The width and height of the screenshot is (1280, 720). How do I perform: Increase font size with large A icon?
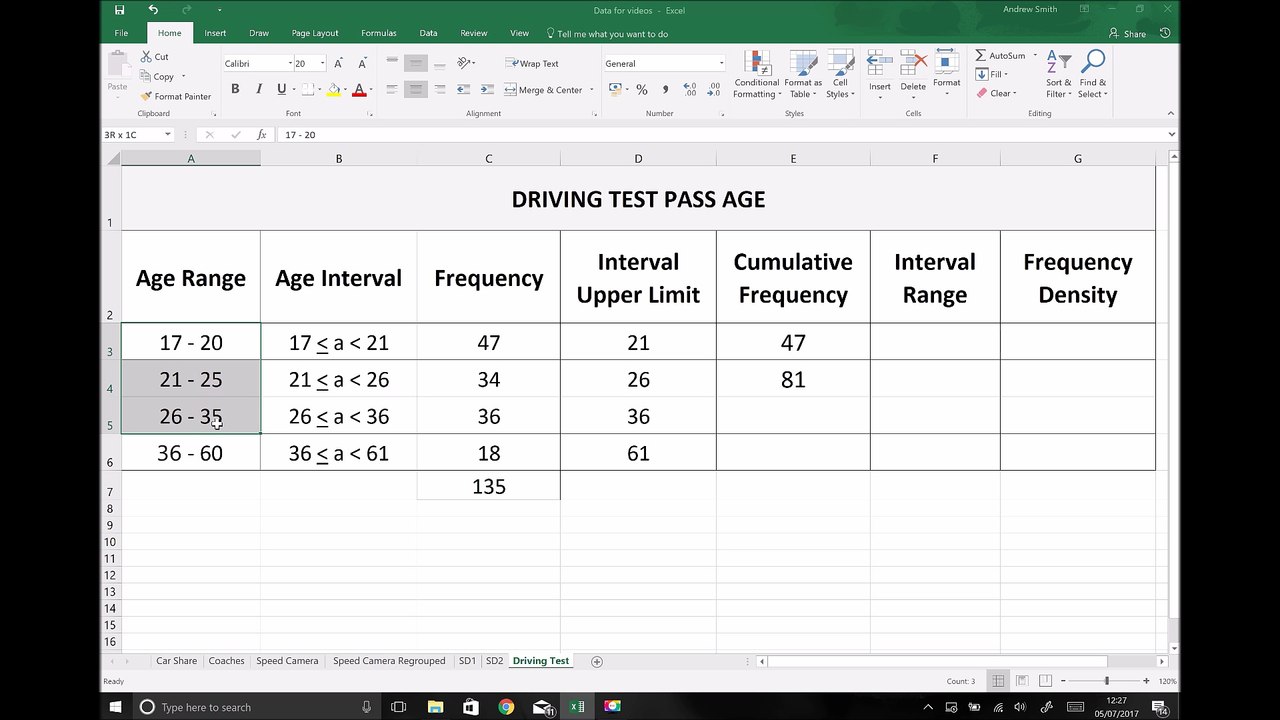(339, 63)
